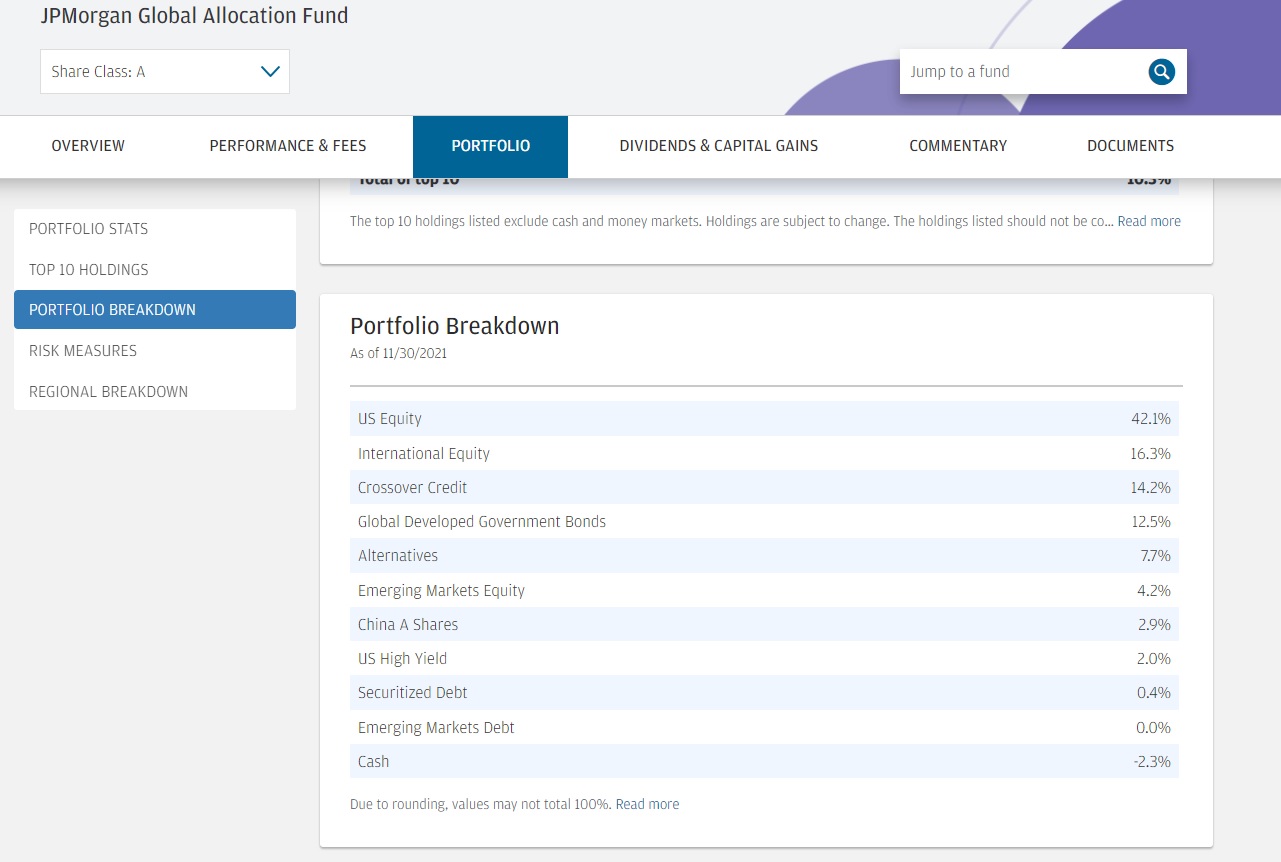
Task: Click Portfolio Breakdown sidebar item
Action: [112, 310]
